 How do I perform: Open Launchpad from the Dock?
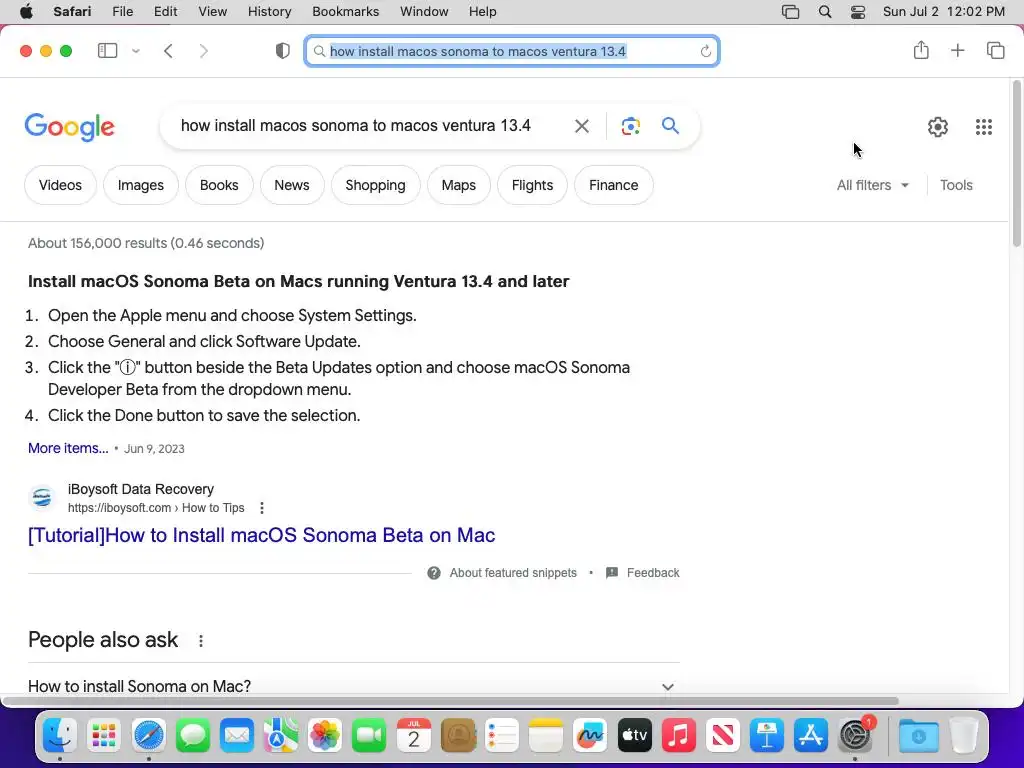pos(104,736)
